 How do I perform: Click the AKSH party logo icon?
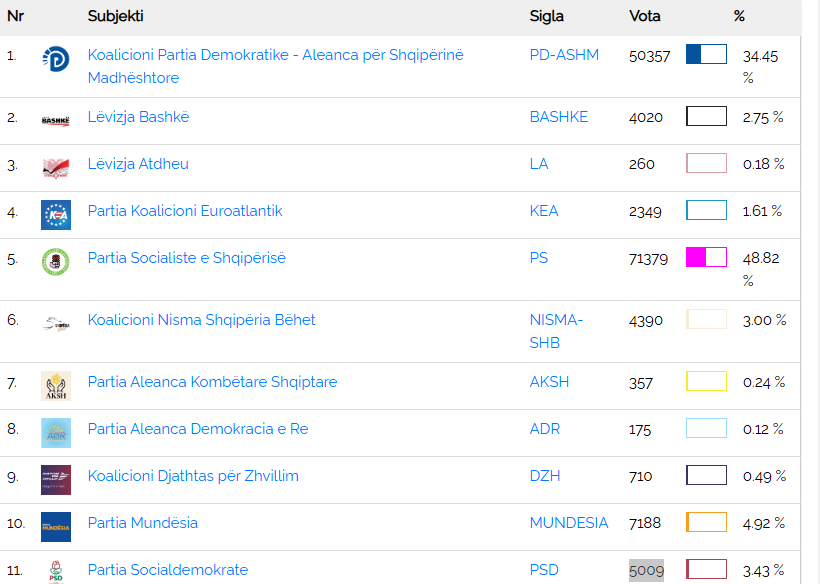55,386
